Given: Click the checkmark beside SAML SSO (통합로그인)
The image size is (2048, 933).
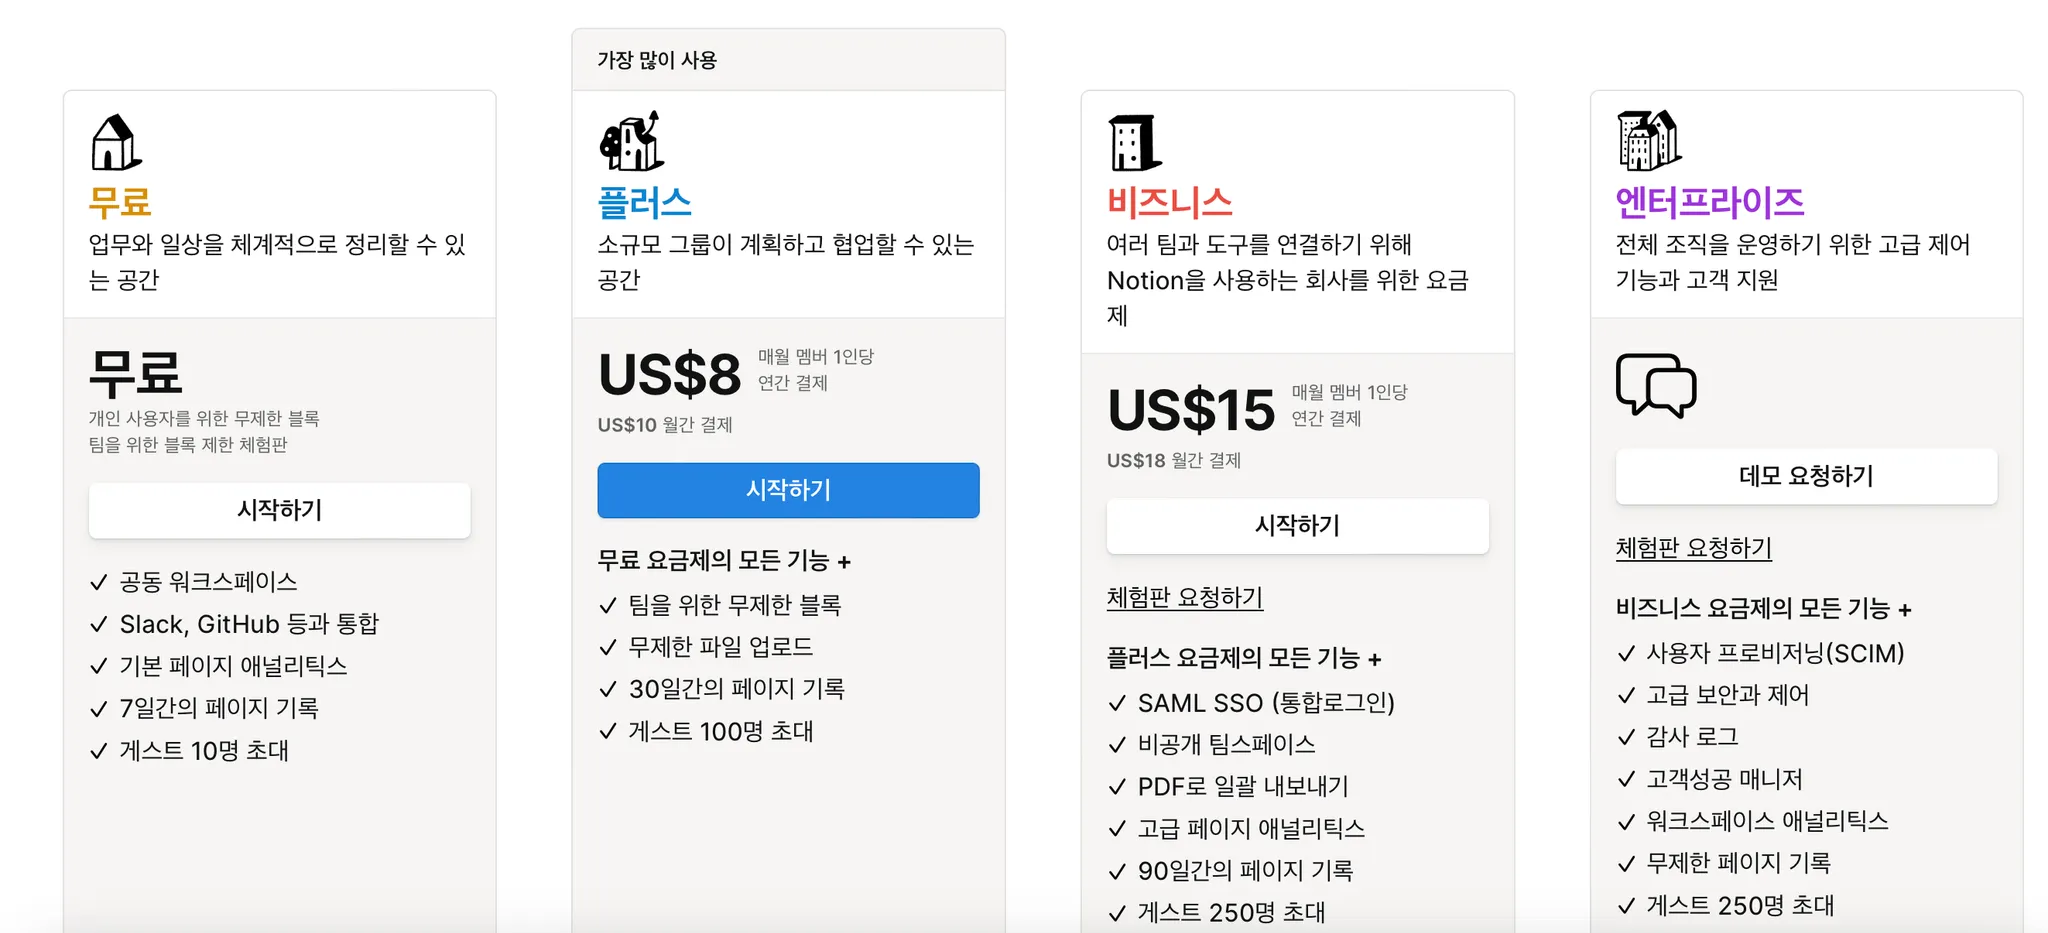Looking at the screenshot, I should click(x=1118, y=704).
